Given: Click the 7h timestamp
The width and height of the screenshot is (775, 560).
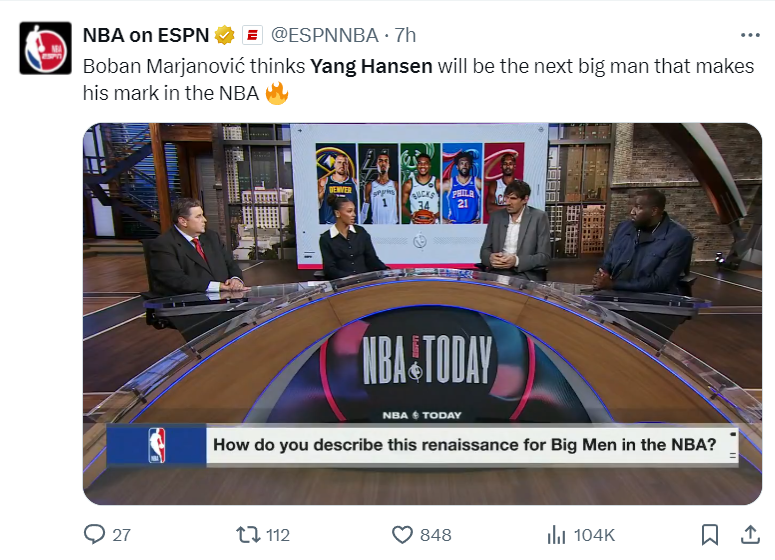Looking at the screenshot, I should [x=406, y=36].
